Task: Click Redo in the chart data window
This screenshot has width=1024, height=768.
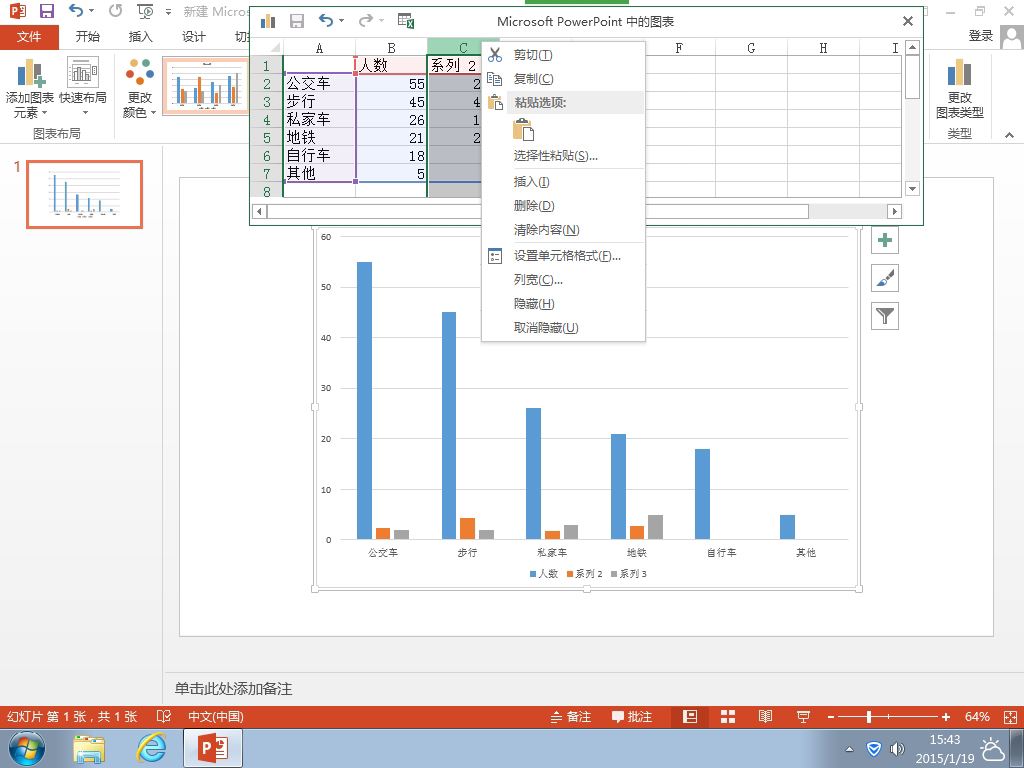Action: click(365, 21)
